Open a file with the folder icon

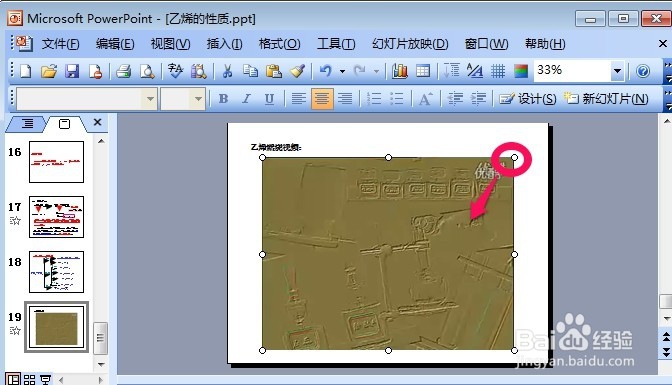49,71
